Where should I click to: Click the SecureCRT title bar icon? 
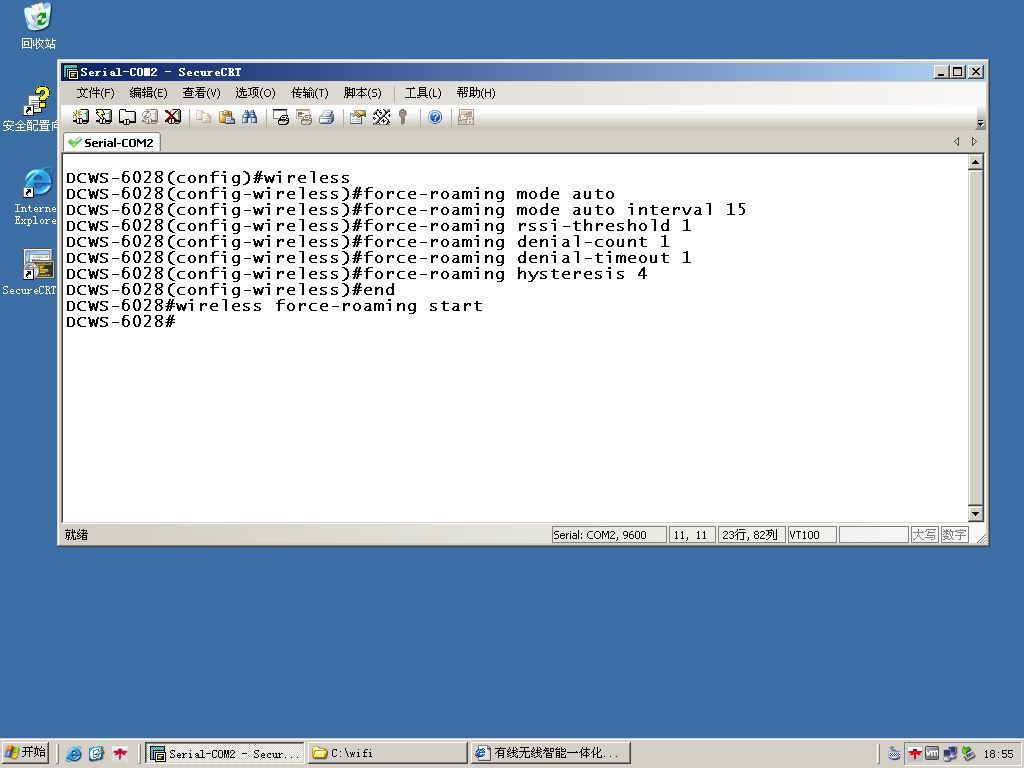(x=71, y=72)
